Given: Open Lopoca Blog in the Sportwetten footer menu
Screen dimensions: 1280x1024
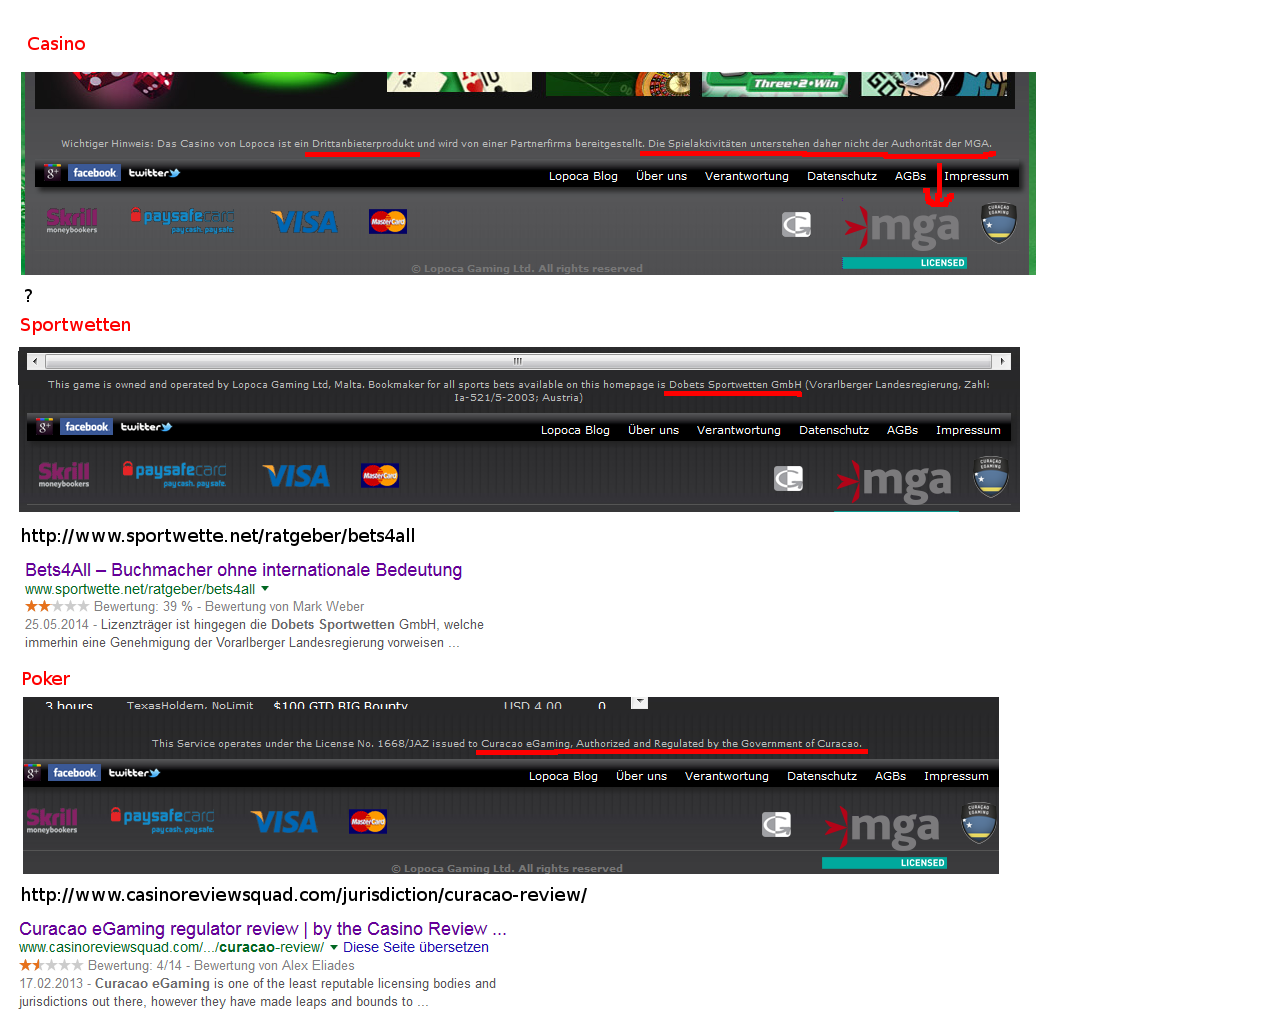Looking at the screenshot, I should point(575,430).
